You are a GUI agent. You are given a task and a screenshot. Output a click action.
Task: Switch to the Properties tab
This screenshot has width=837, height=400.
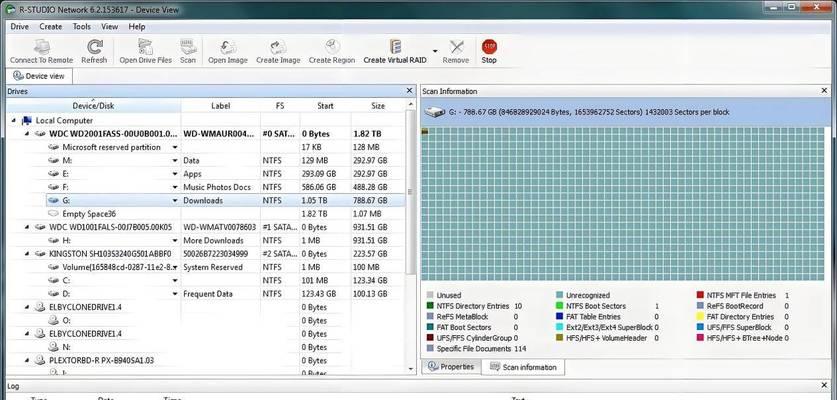(452, 367)
